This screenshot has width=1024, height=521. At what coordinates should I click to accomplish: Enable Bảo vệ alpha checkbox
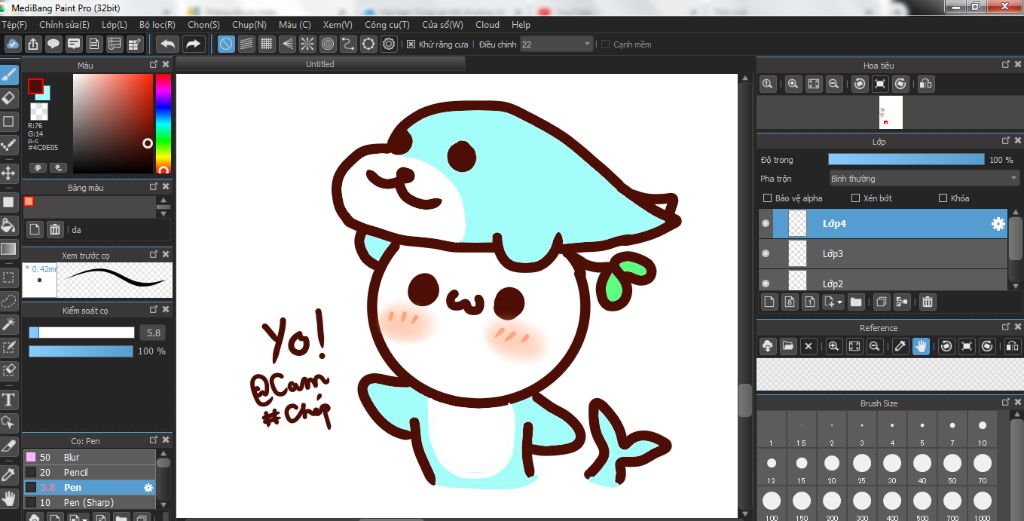click(x=767, y=198)
